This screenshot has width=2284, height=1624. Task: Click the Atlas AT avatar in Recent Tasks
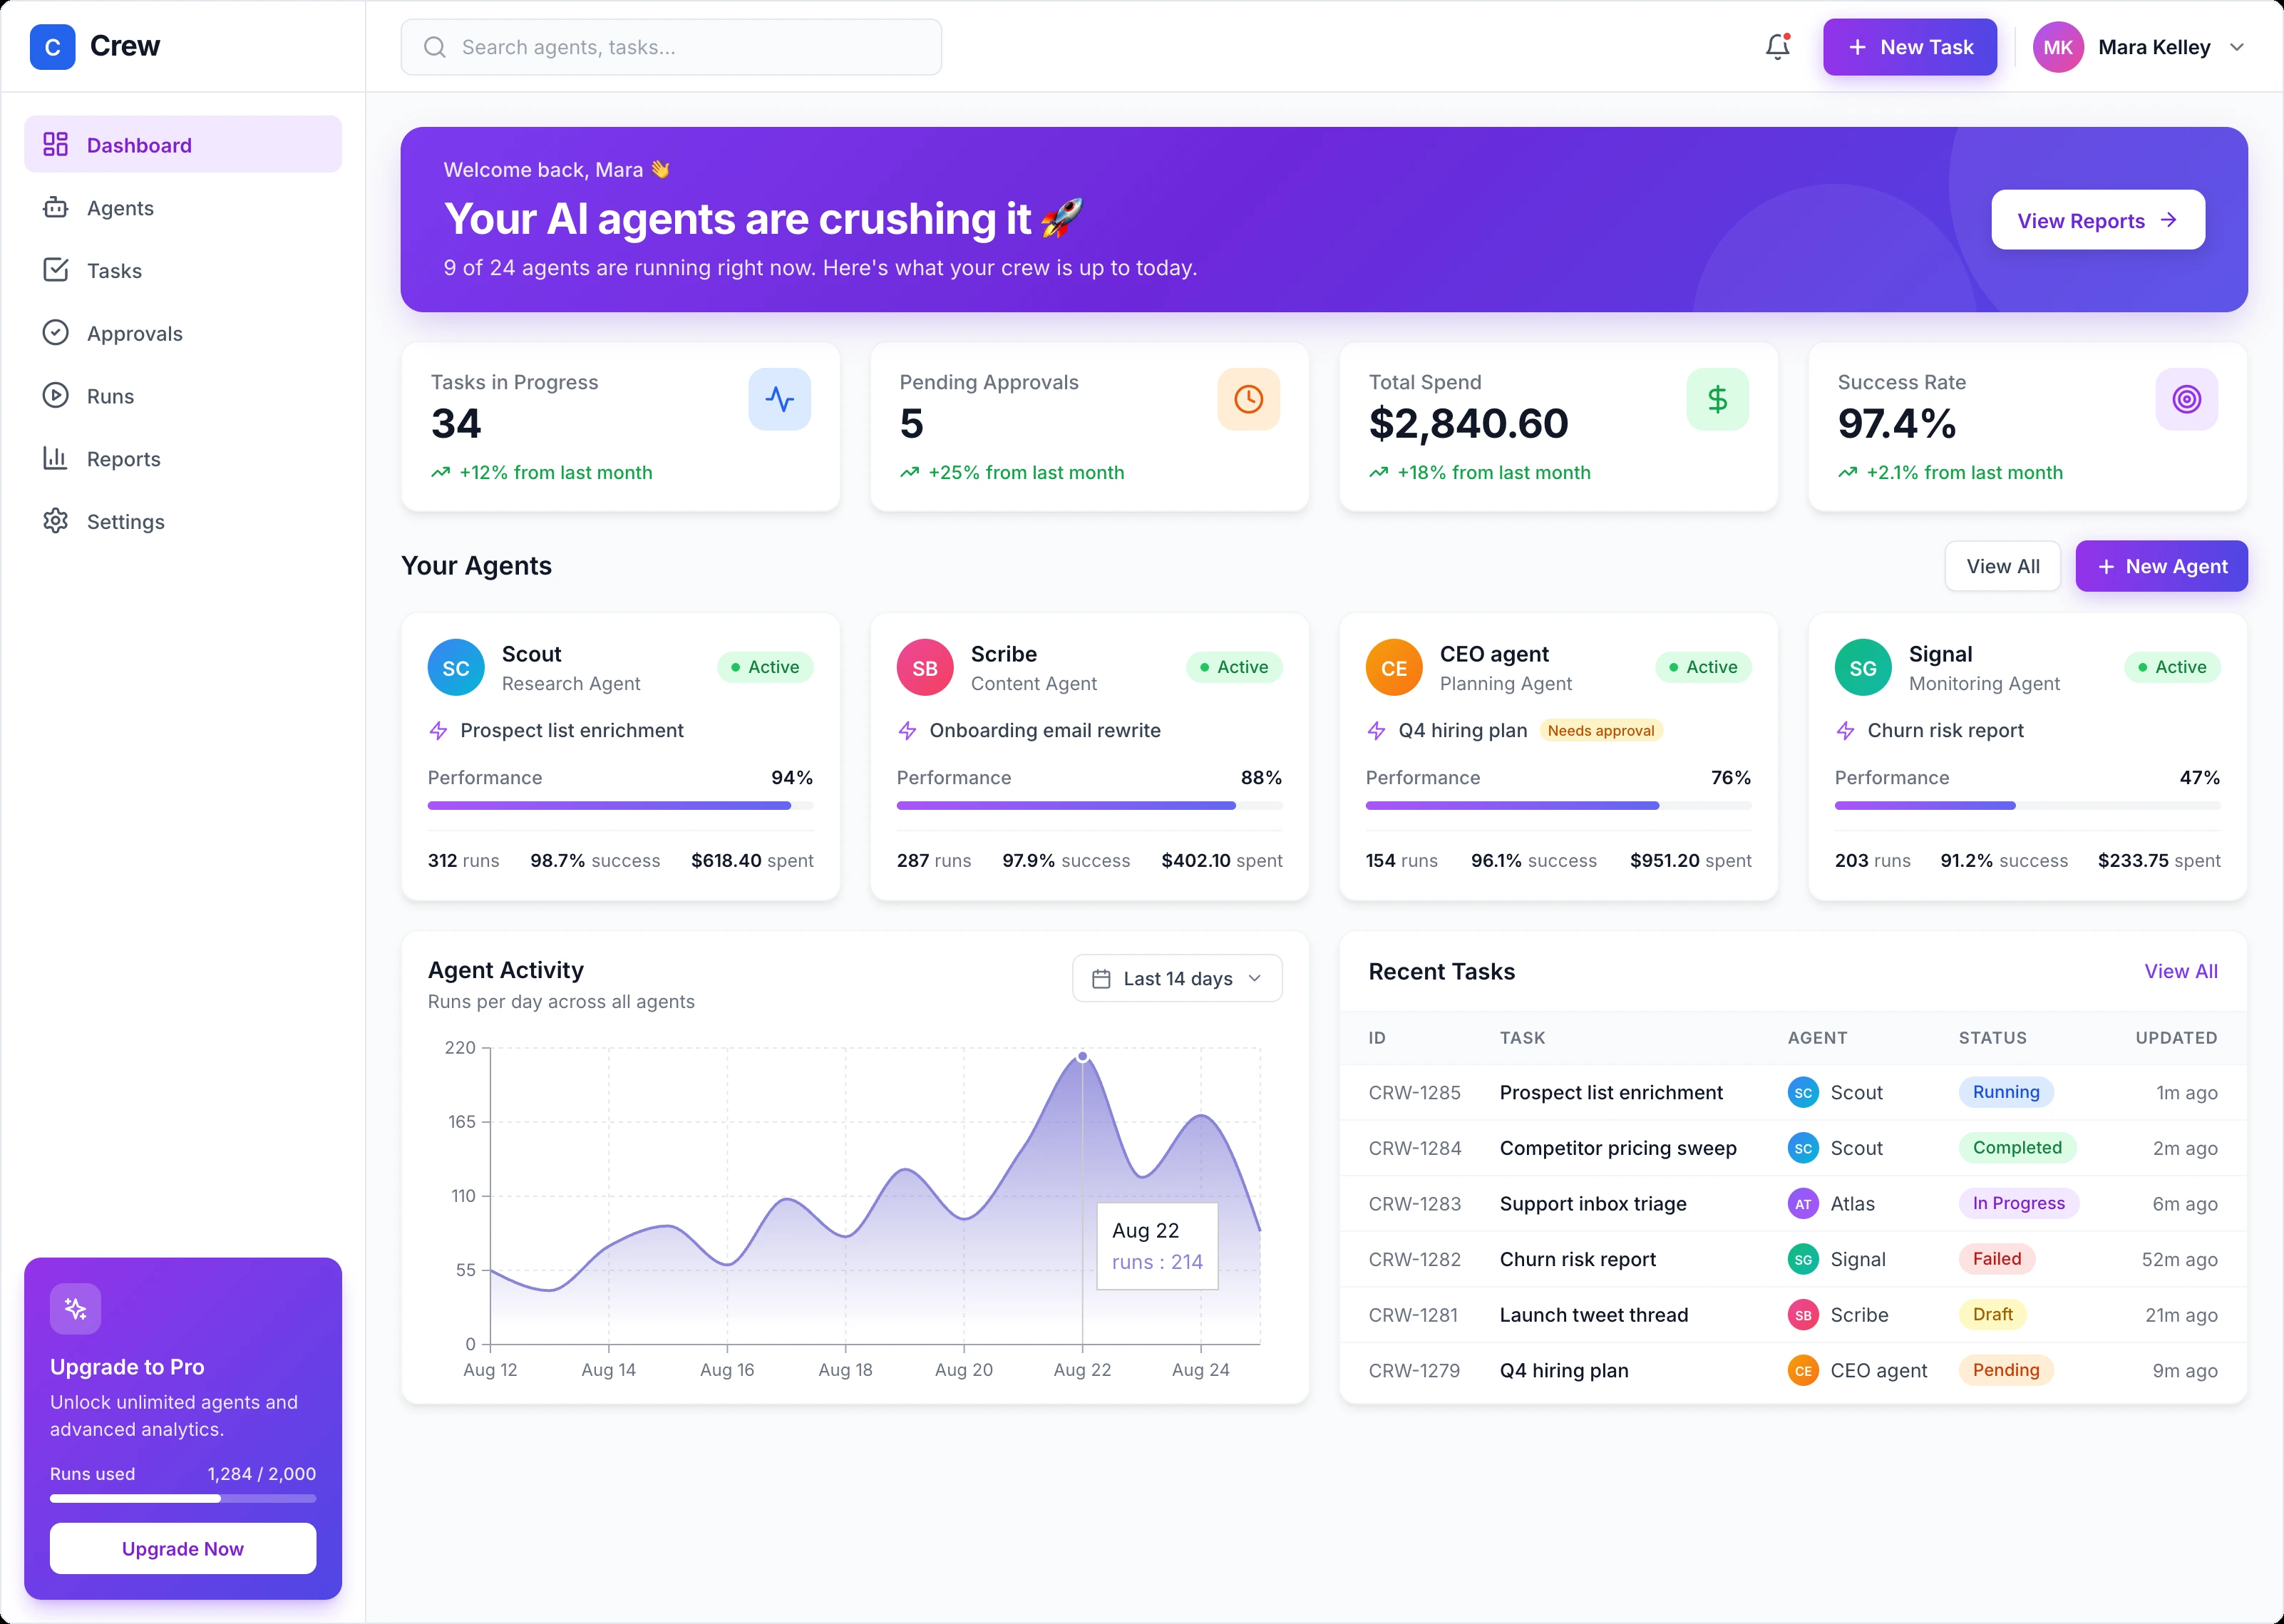coord(1803,1204)
